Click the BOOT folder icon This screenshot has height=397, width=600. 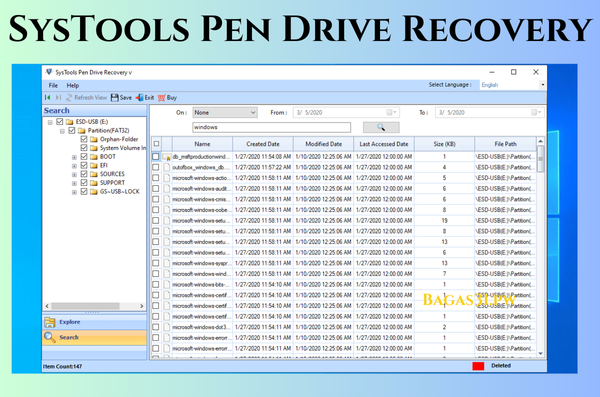94,157
